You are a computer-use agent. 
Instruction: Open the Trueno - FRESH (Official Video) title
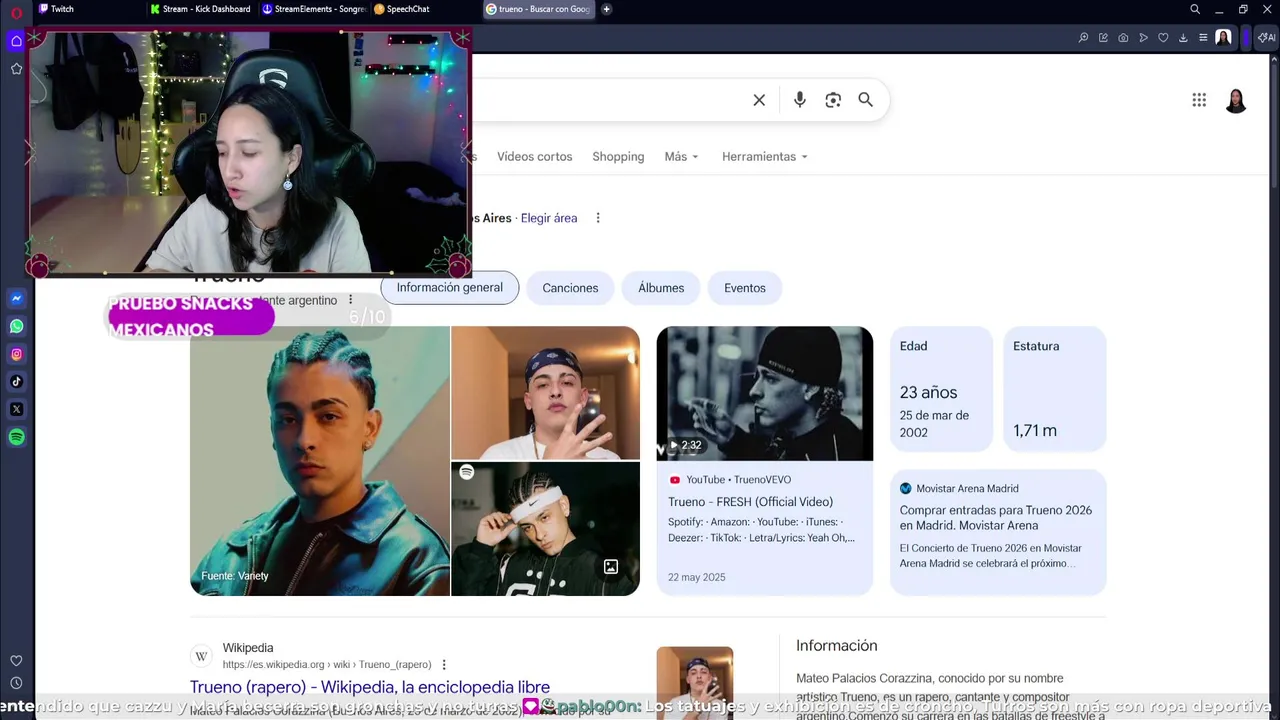pos(750,502)
